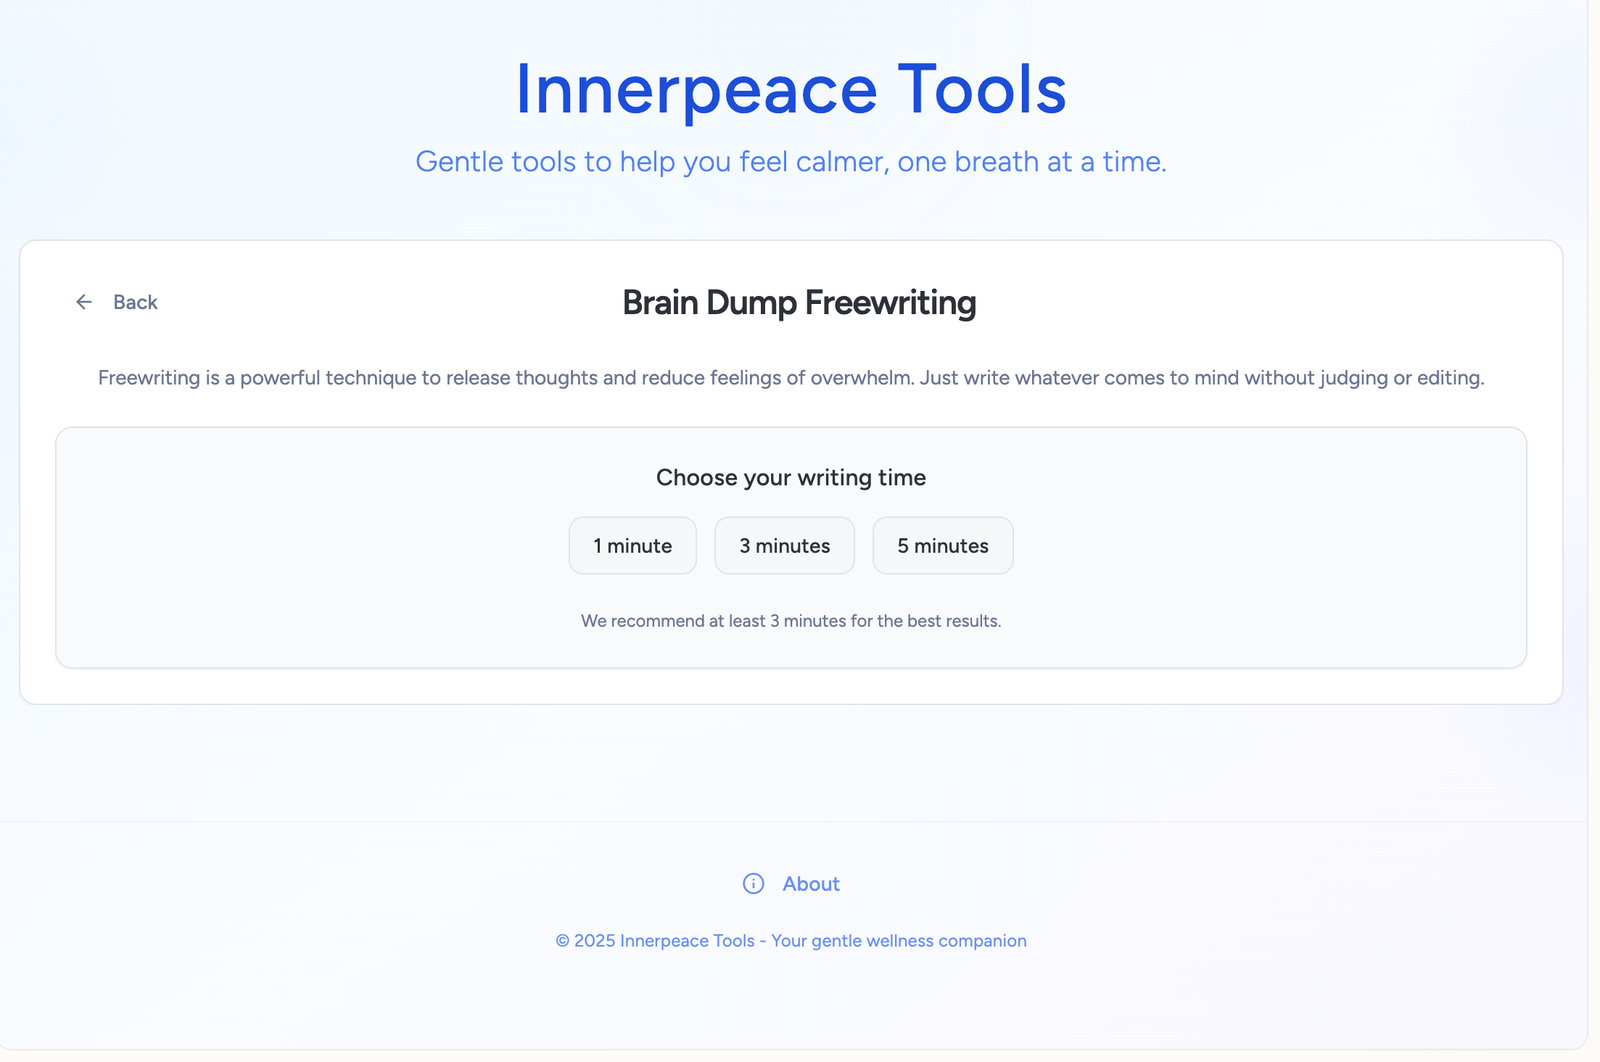Go back using the Back text label

coord(135,302)
